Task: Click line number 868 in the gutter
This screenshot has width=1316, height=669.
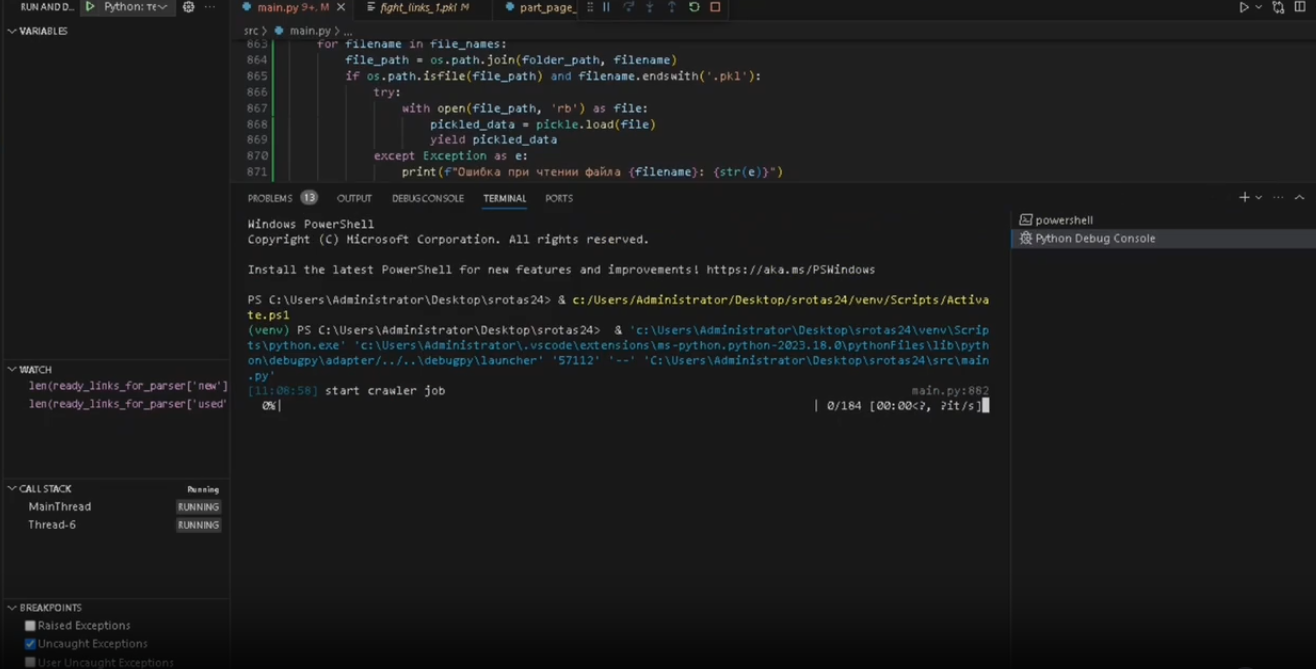Action: click(x=256, y=125)
